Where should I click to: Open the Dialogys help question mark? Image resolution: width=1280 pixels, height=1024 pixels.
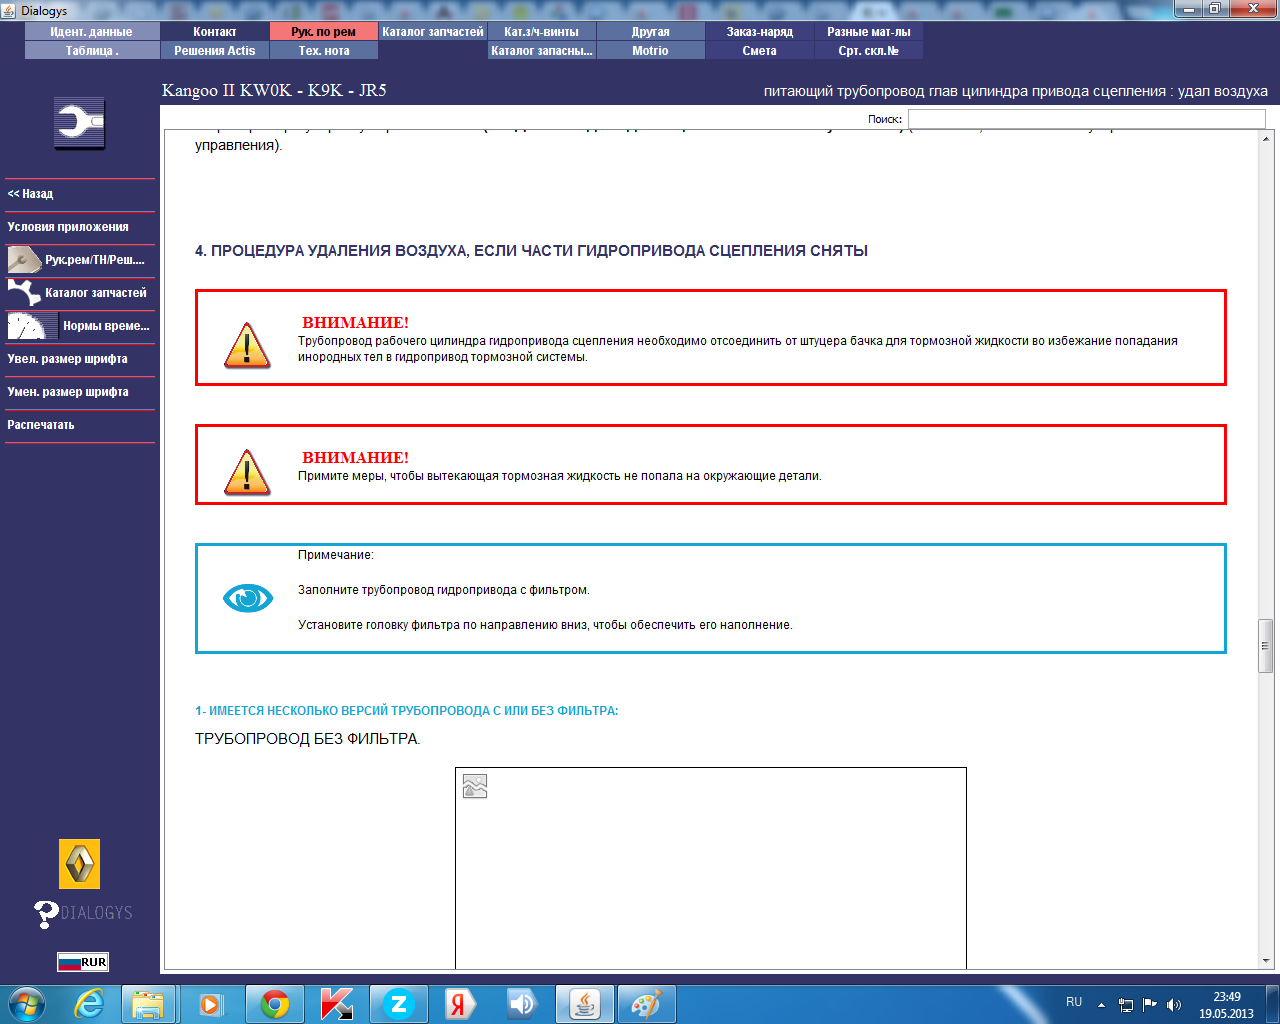(x=46, y=914)
